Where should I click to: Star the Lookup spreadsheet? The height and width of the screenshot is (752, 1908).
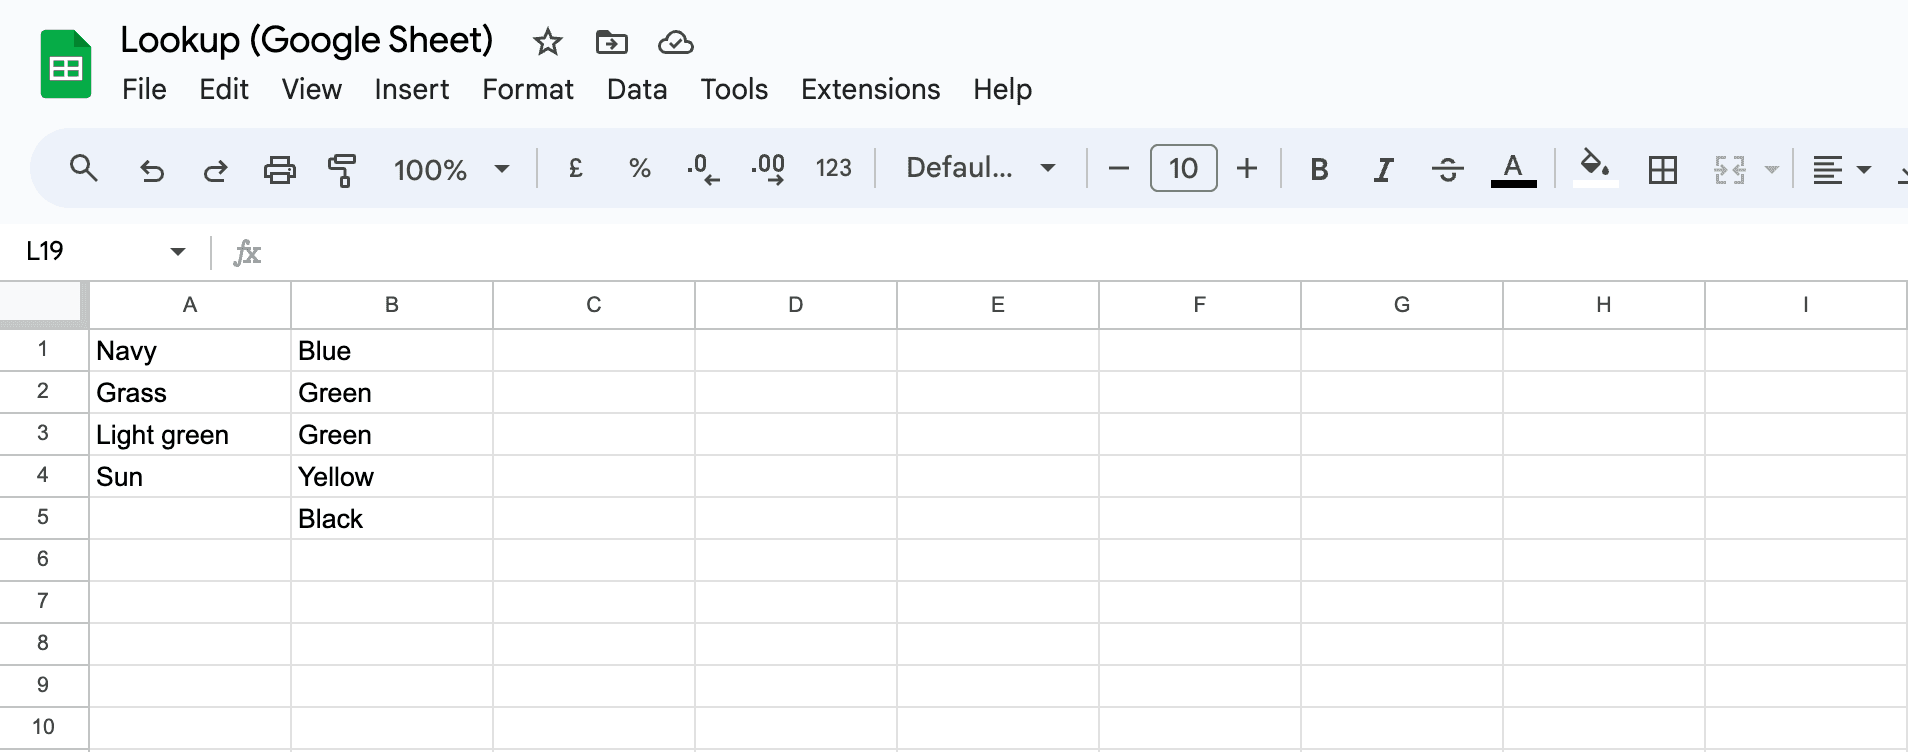[x=548, y=42]
